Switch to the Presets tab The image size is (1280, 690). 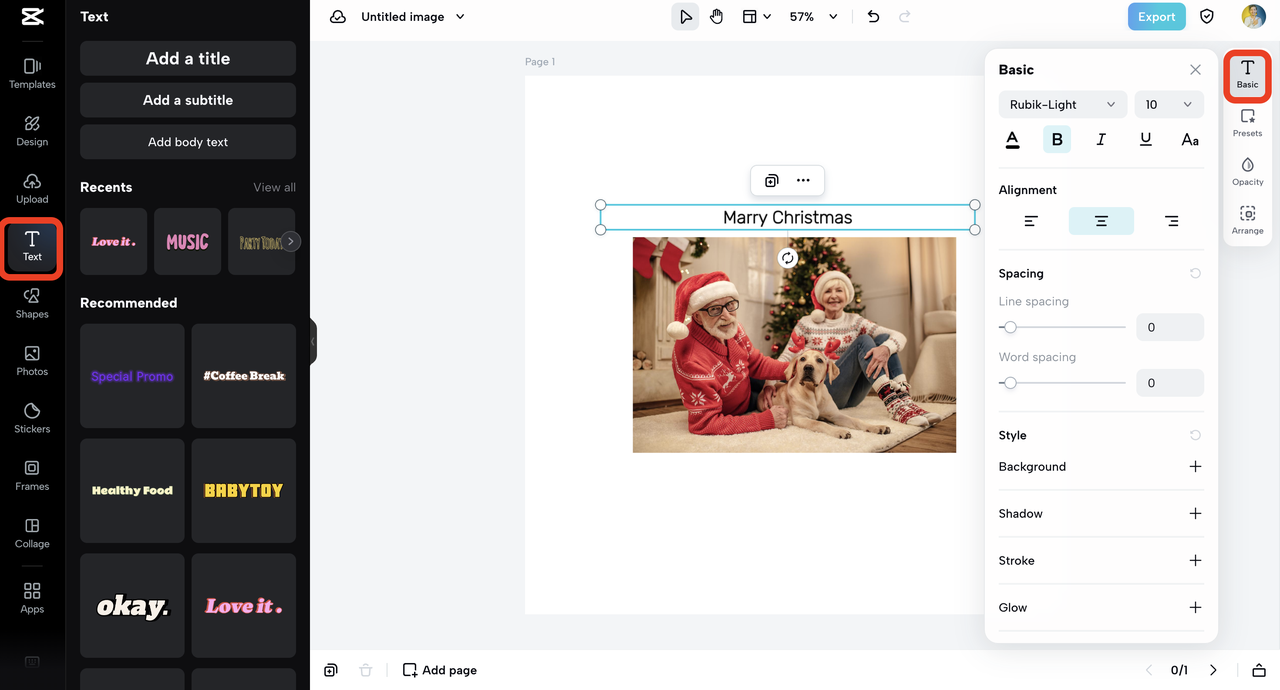click(1247, 124)
